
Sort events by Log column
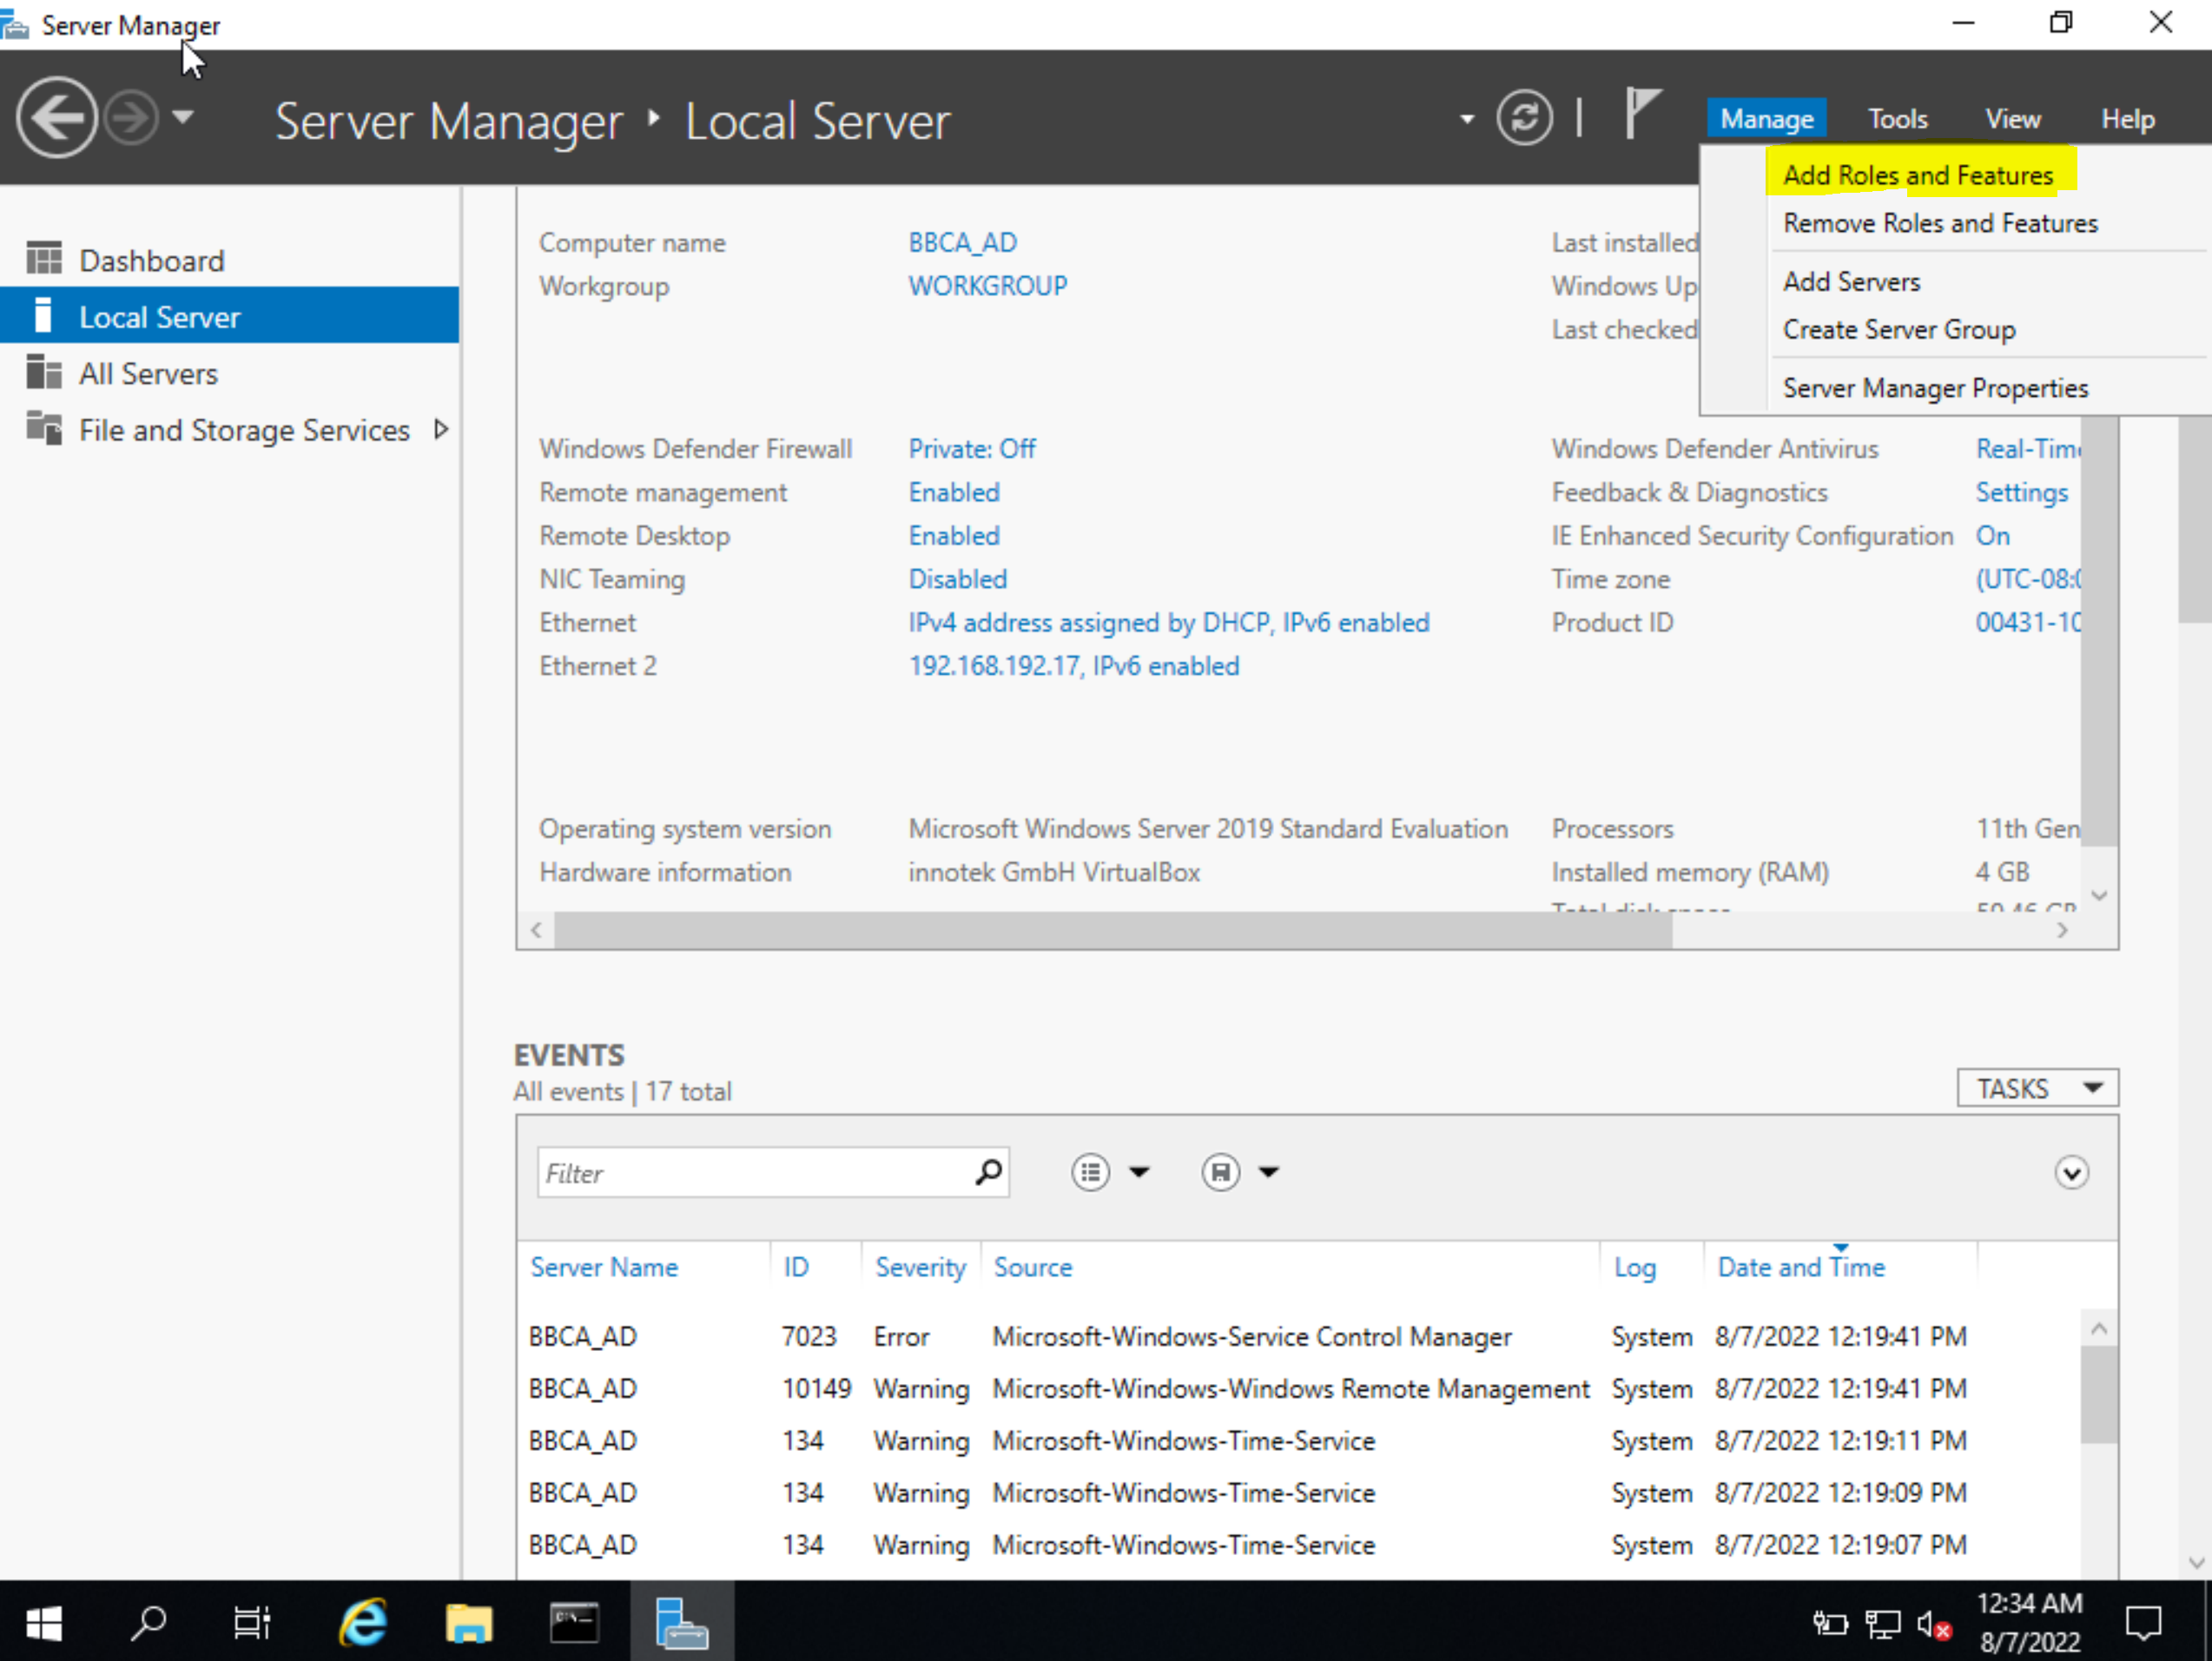[x=1635, y=1267]
